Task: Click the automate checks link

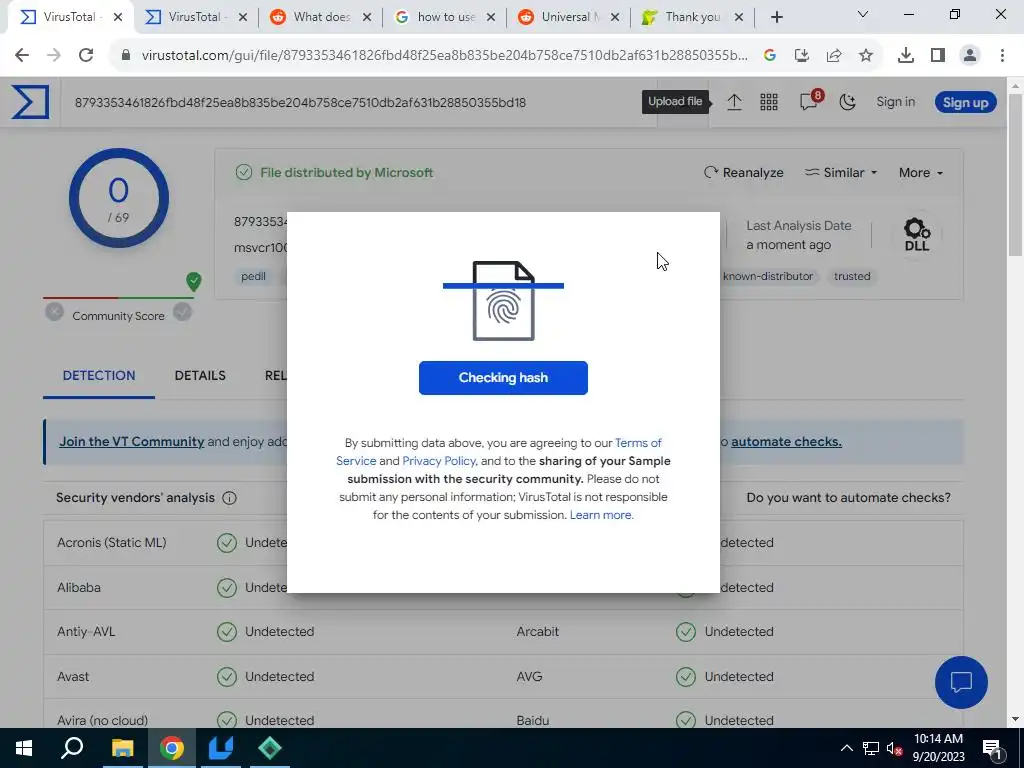Action: tap(786, 441)
